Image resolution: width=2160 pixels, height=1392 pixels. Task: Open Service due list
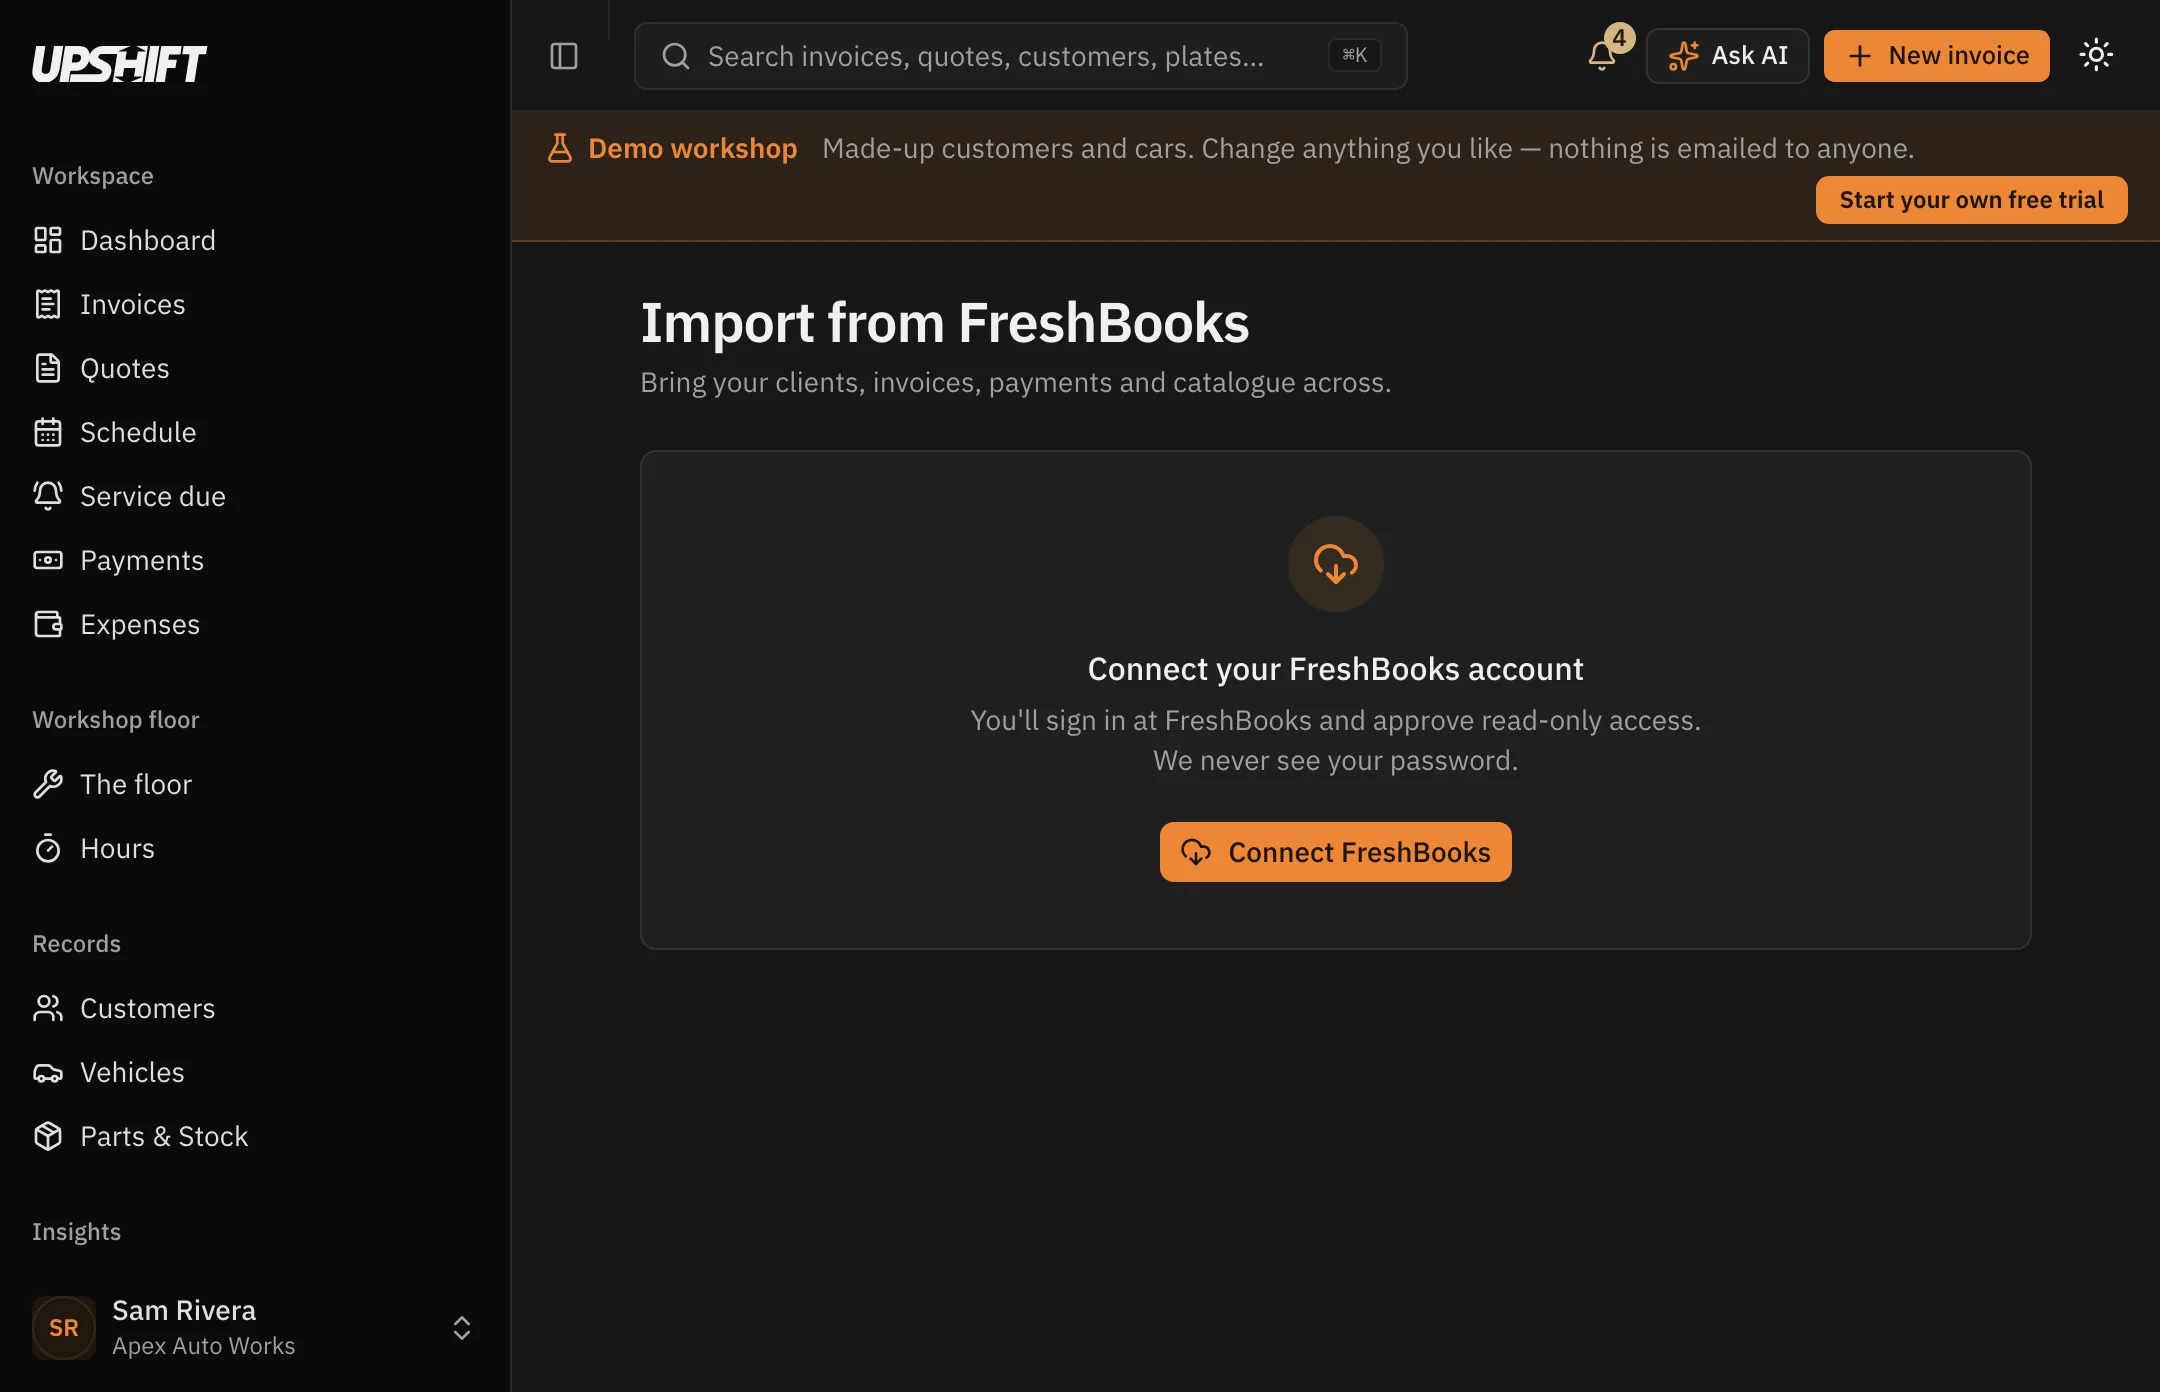pos(255,496)
